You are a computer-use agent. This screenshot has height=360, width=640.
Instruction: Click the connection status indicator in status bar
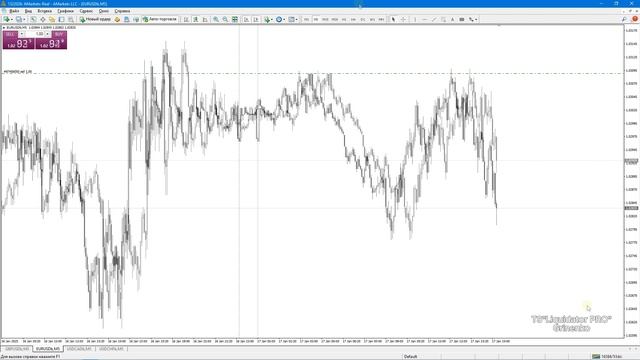point(607,357)
